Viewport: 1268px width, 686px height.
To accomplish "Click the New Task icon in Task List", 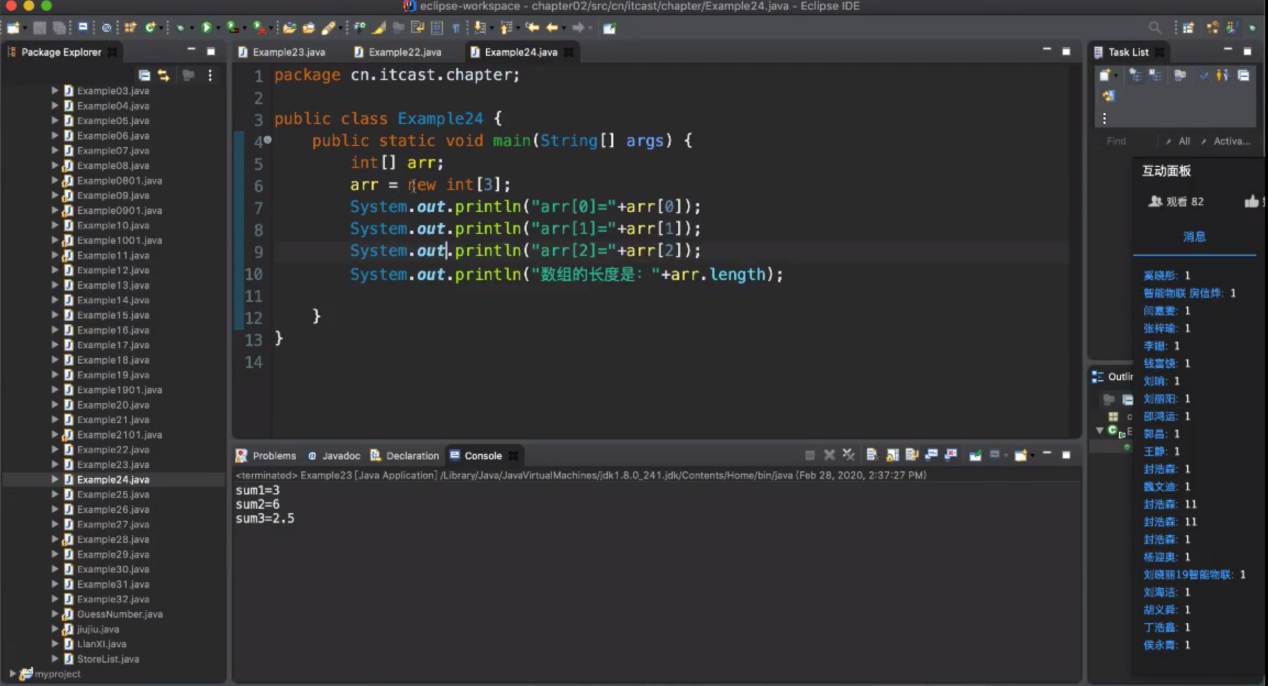I will [x=1106, y=76].
